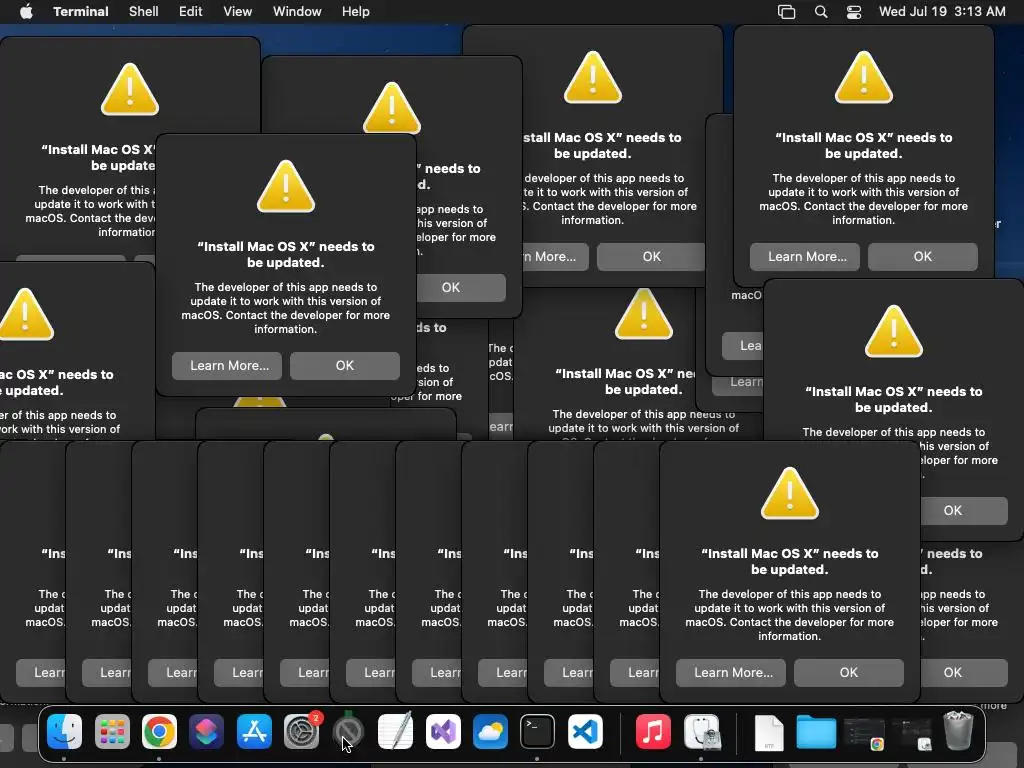Open the Edit menu
This screenshot has width=1024, height=768.
(191, 11)
